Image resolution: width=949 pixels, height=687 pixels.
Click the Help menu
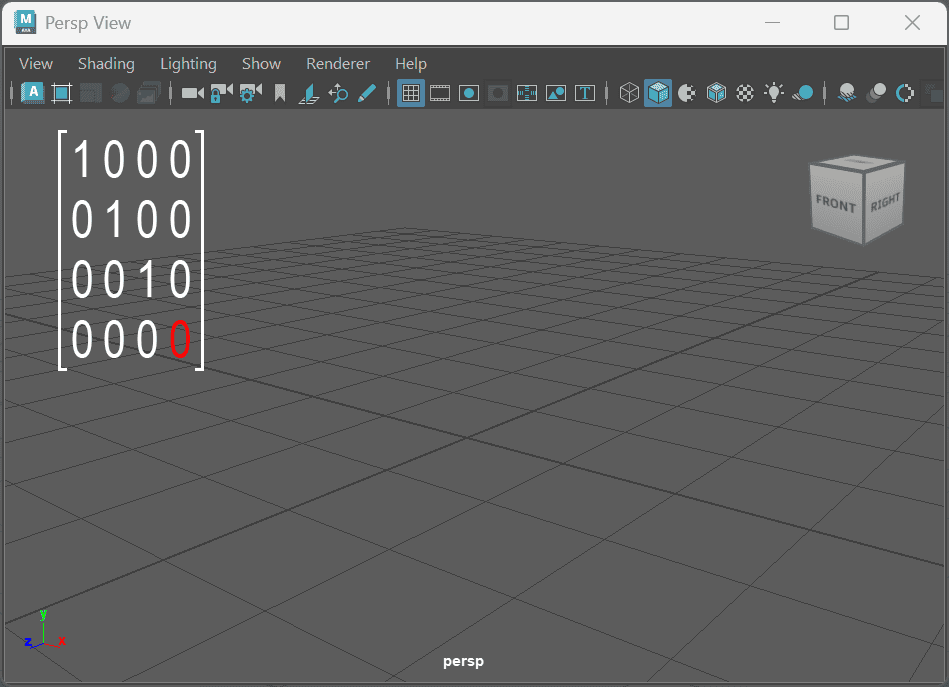click(411, 63)
